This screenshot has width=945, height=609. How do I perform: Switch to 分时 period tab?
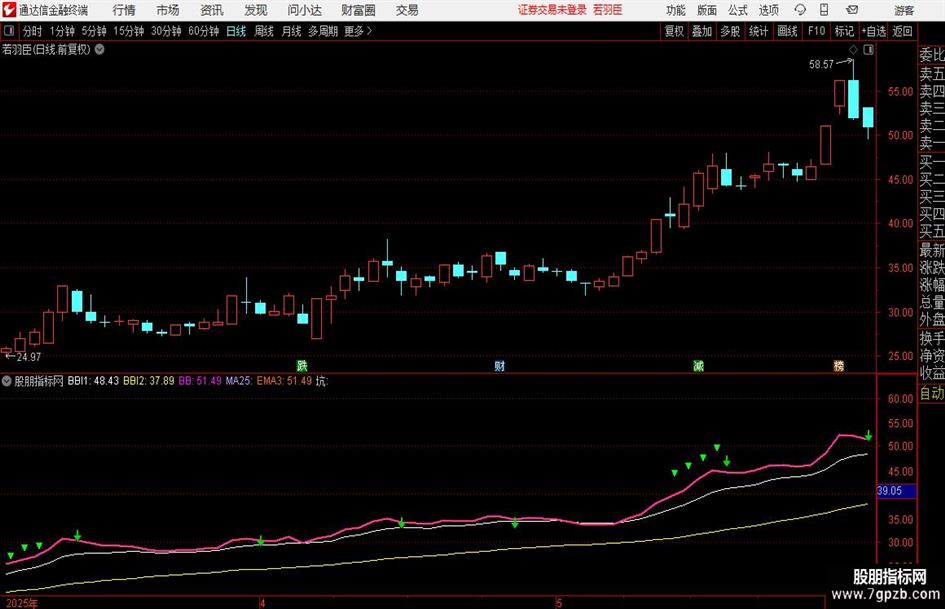[x=32, y=31]
